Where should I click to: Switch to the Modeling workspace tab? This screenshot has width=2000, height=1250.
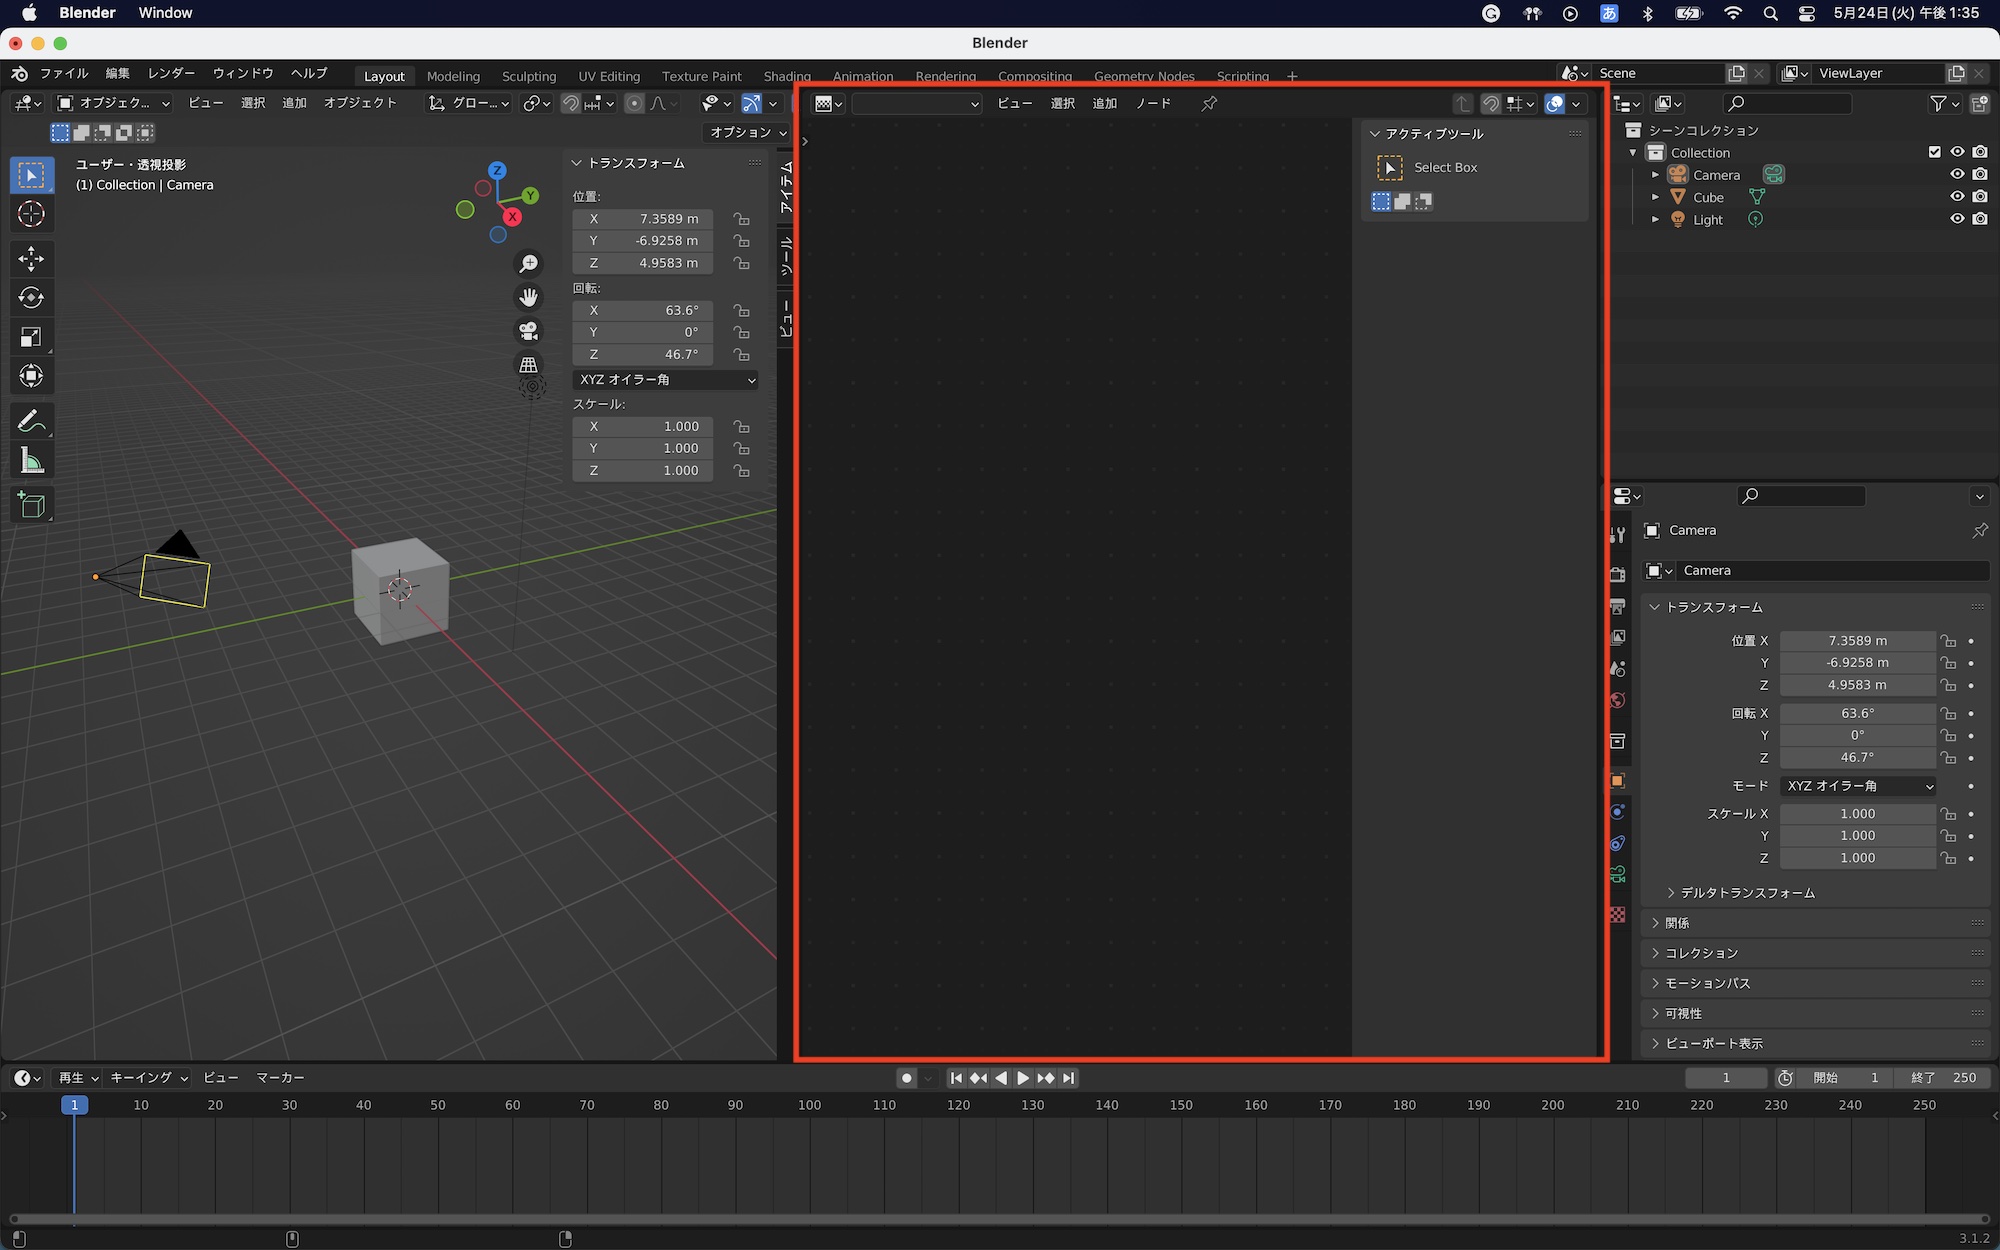click(x=453, y=76)
